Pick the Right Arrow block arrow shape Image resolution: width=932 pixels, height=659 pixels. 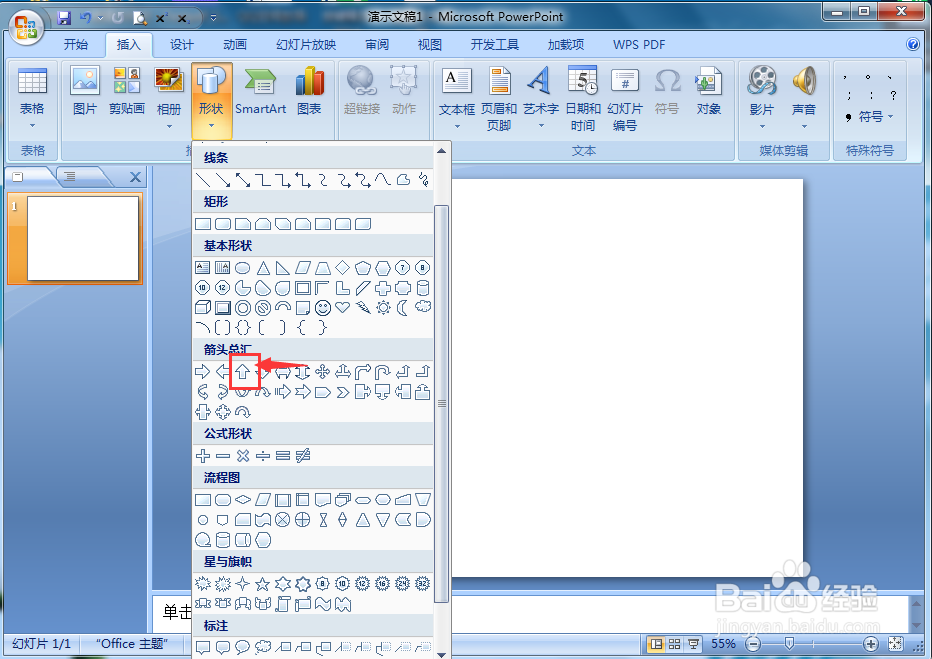[203, 372]
